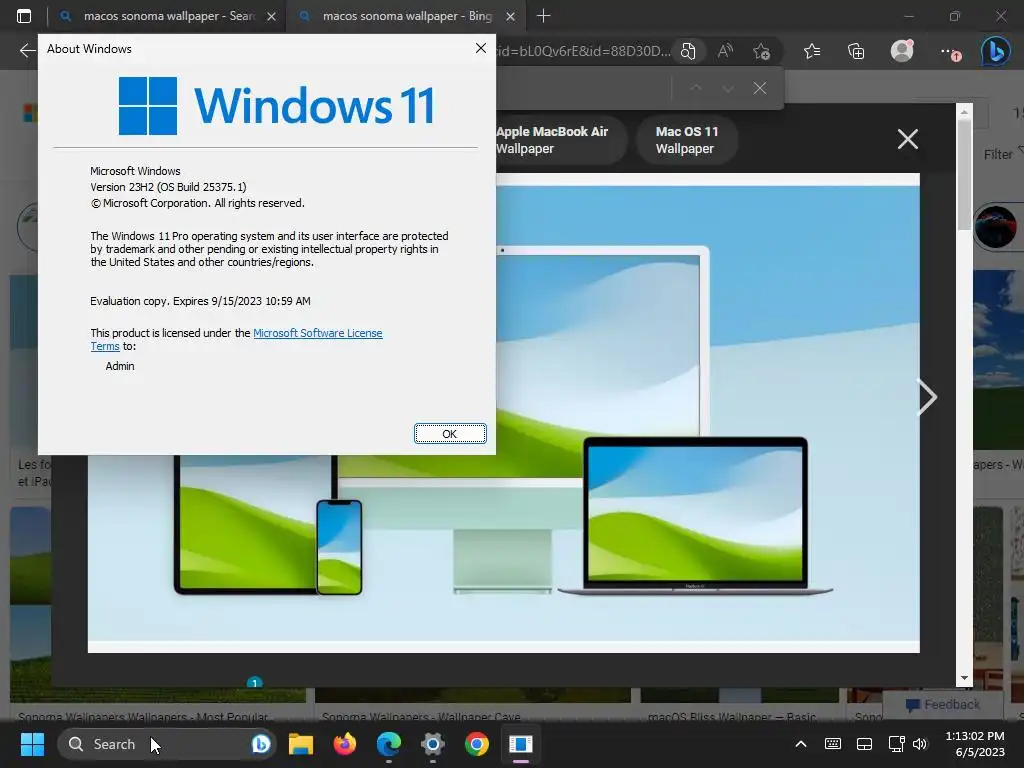Viewport: 1024px width, 768px height.
Task: Open Settings from the taskbar
Action: click(x=432, y=744)
